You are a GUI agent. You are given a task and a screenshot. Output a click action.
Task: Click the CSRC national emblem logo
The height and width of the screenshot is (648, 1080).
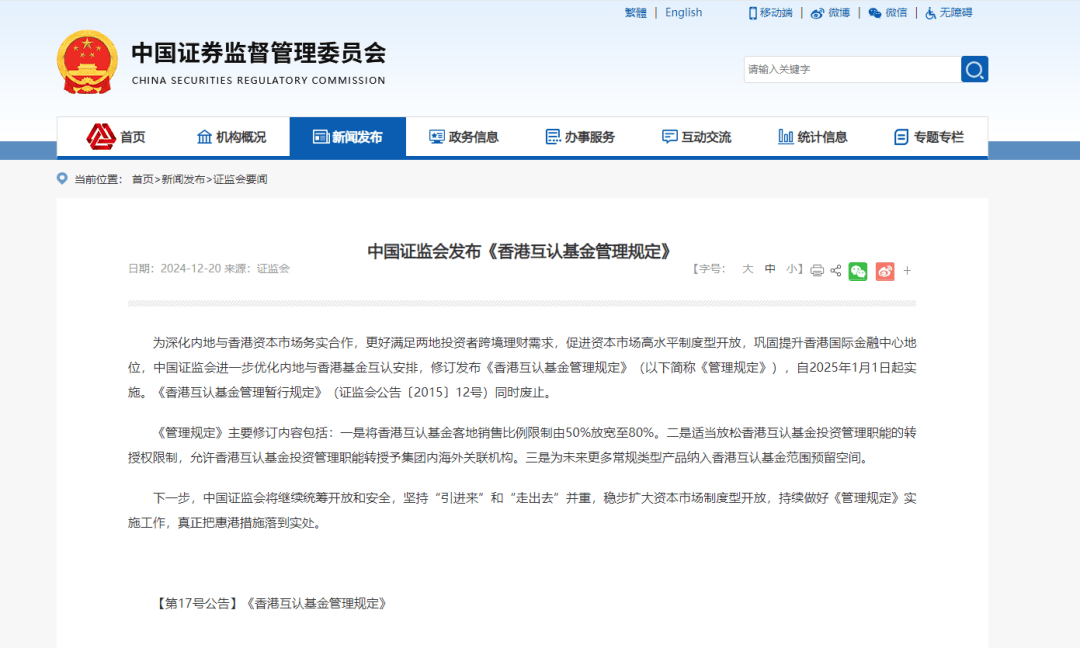click(x=87, y=62)
